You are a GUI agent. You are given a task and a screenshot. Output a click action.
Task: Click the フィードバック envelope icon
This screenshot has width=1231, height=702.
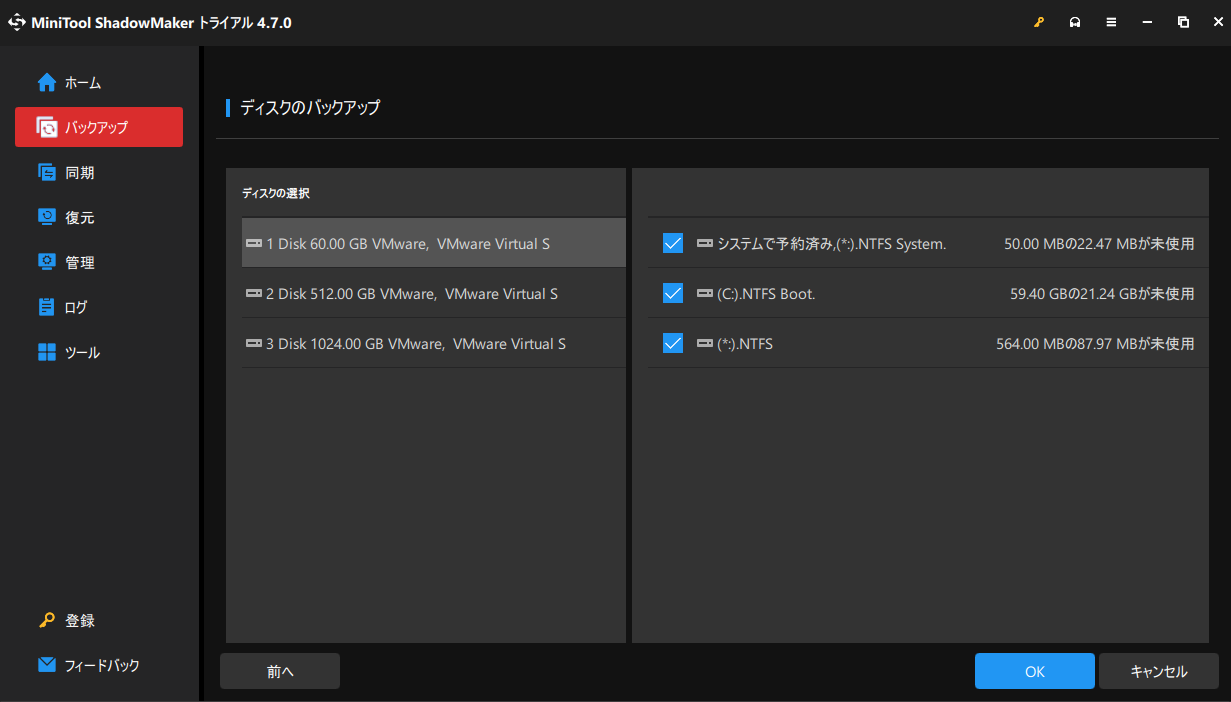[46, 665]
